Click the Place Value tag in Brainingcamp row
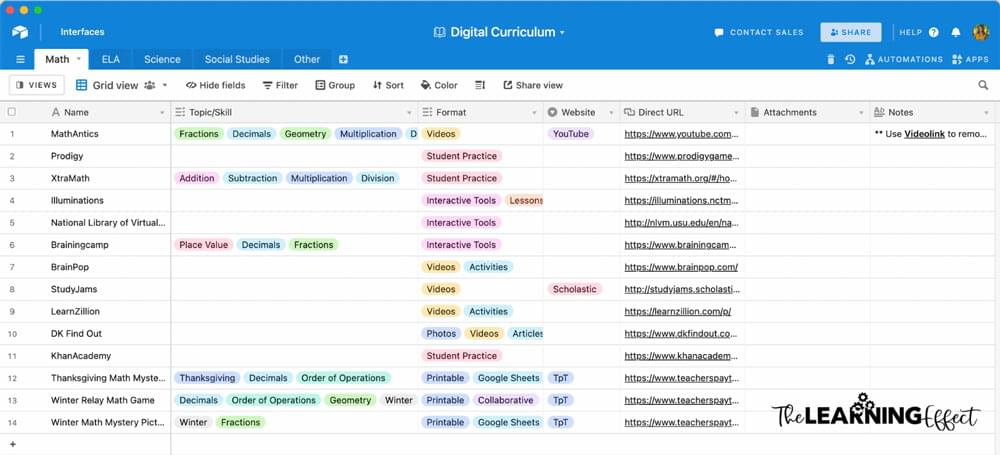The width and height of the screenshot is (1000, 455). [x=203, y=244]
